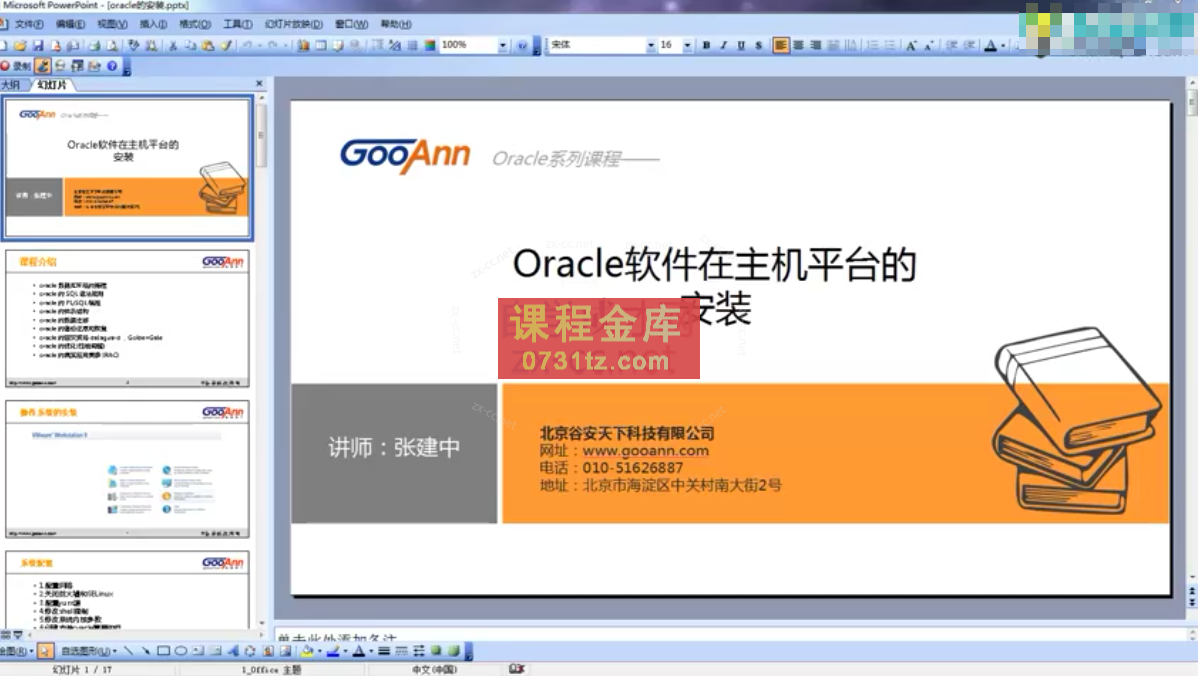The height and width of the screenshot is (676, 1198).
Task: Click the Select Objects pointer tool
Action: pos(45,652)
